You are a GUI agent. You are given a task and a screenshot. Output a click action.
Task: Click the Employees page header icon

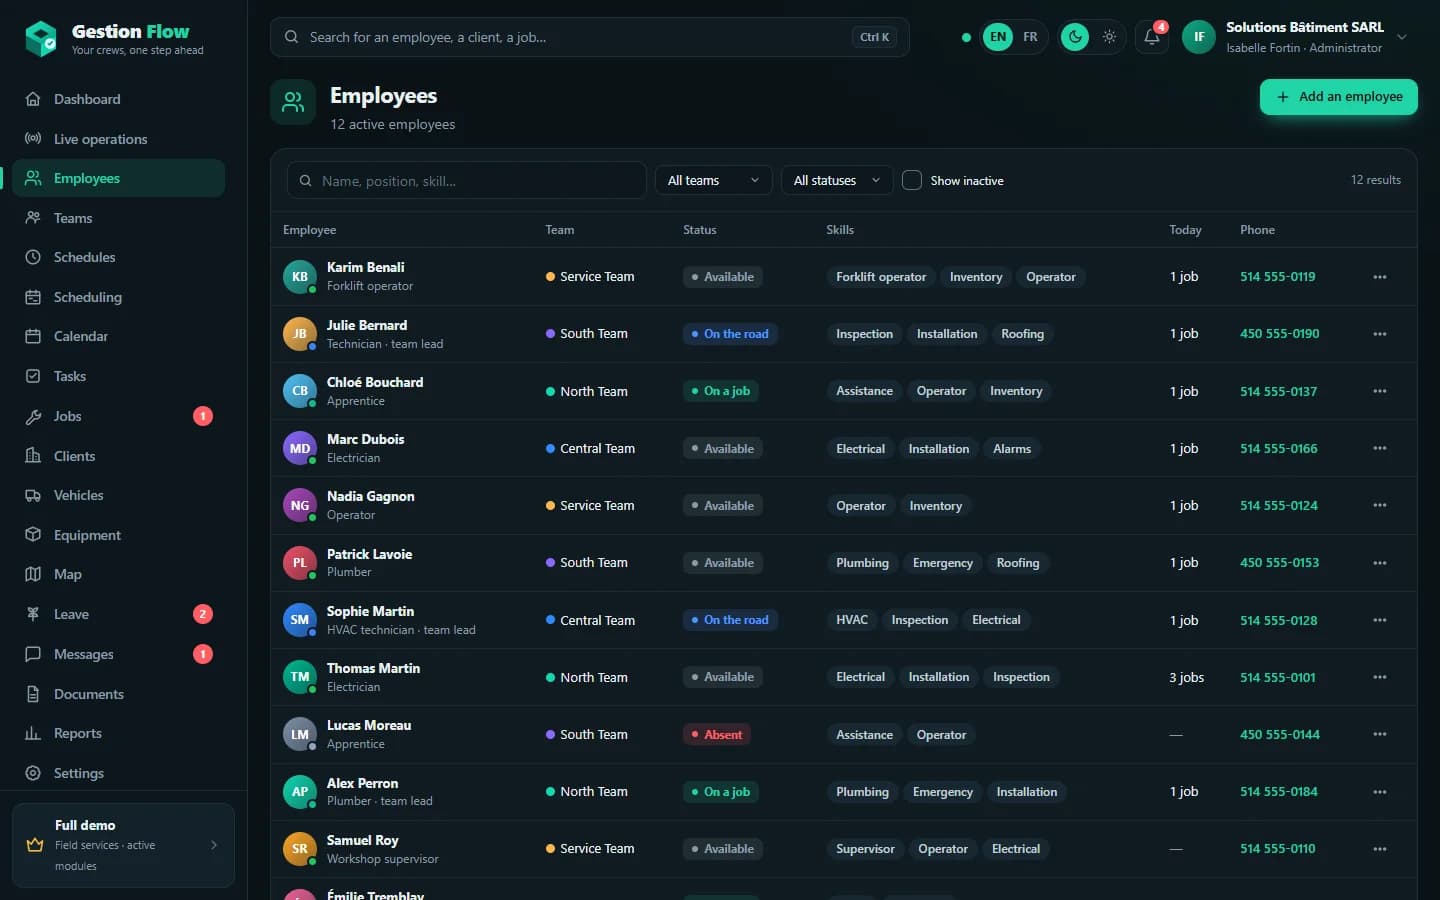[x=293, y=102]
